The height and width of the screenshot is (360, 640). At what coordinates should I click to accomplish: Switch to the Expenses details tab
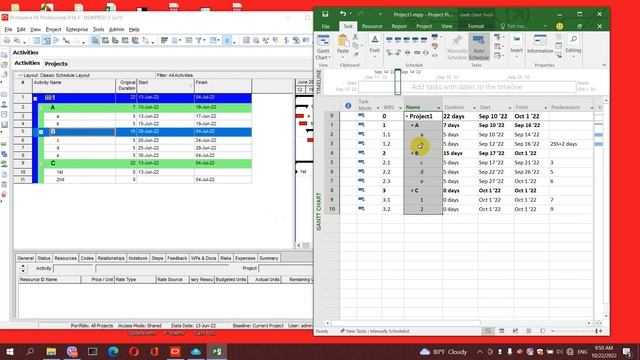[245, 258]
